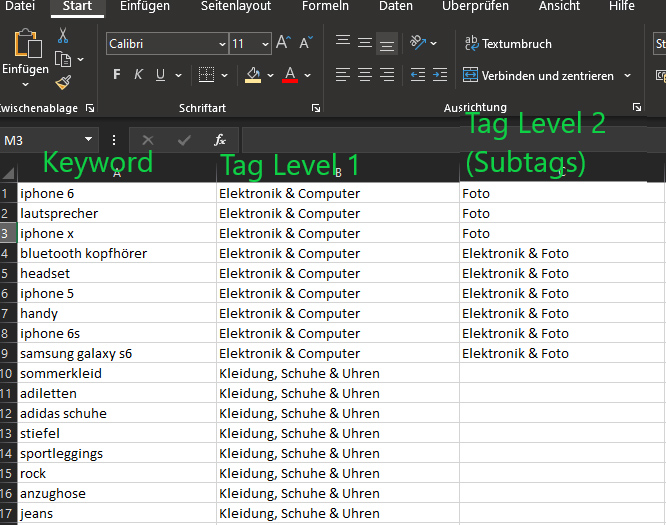Decrease font size with small A icon
Image resolution: width=666 pixels, height=525 pixels.
(x=306, y=43)
